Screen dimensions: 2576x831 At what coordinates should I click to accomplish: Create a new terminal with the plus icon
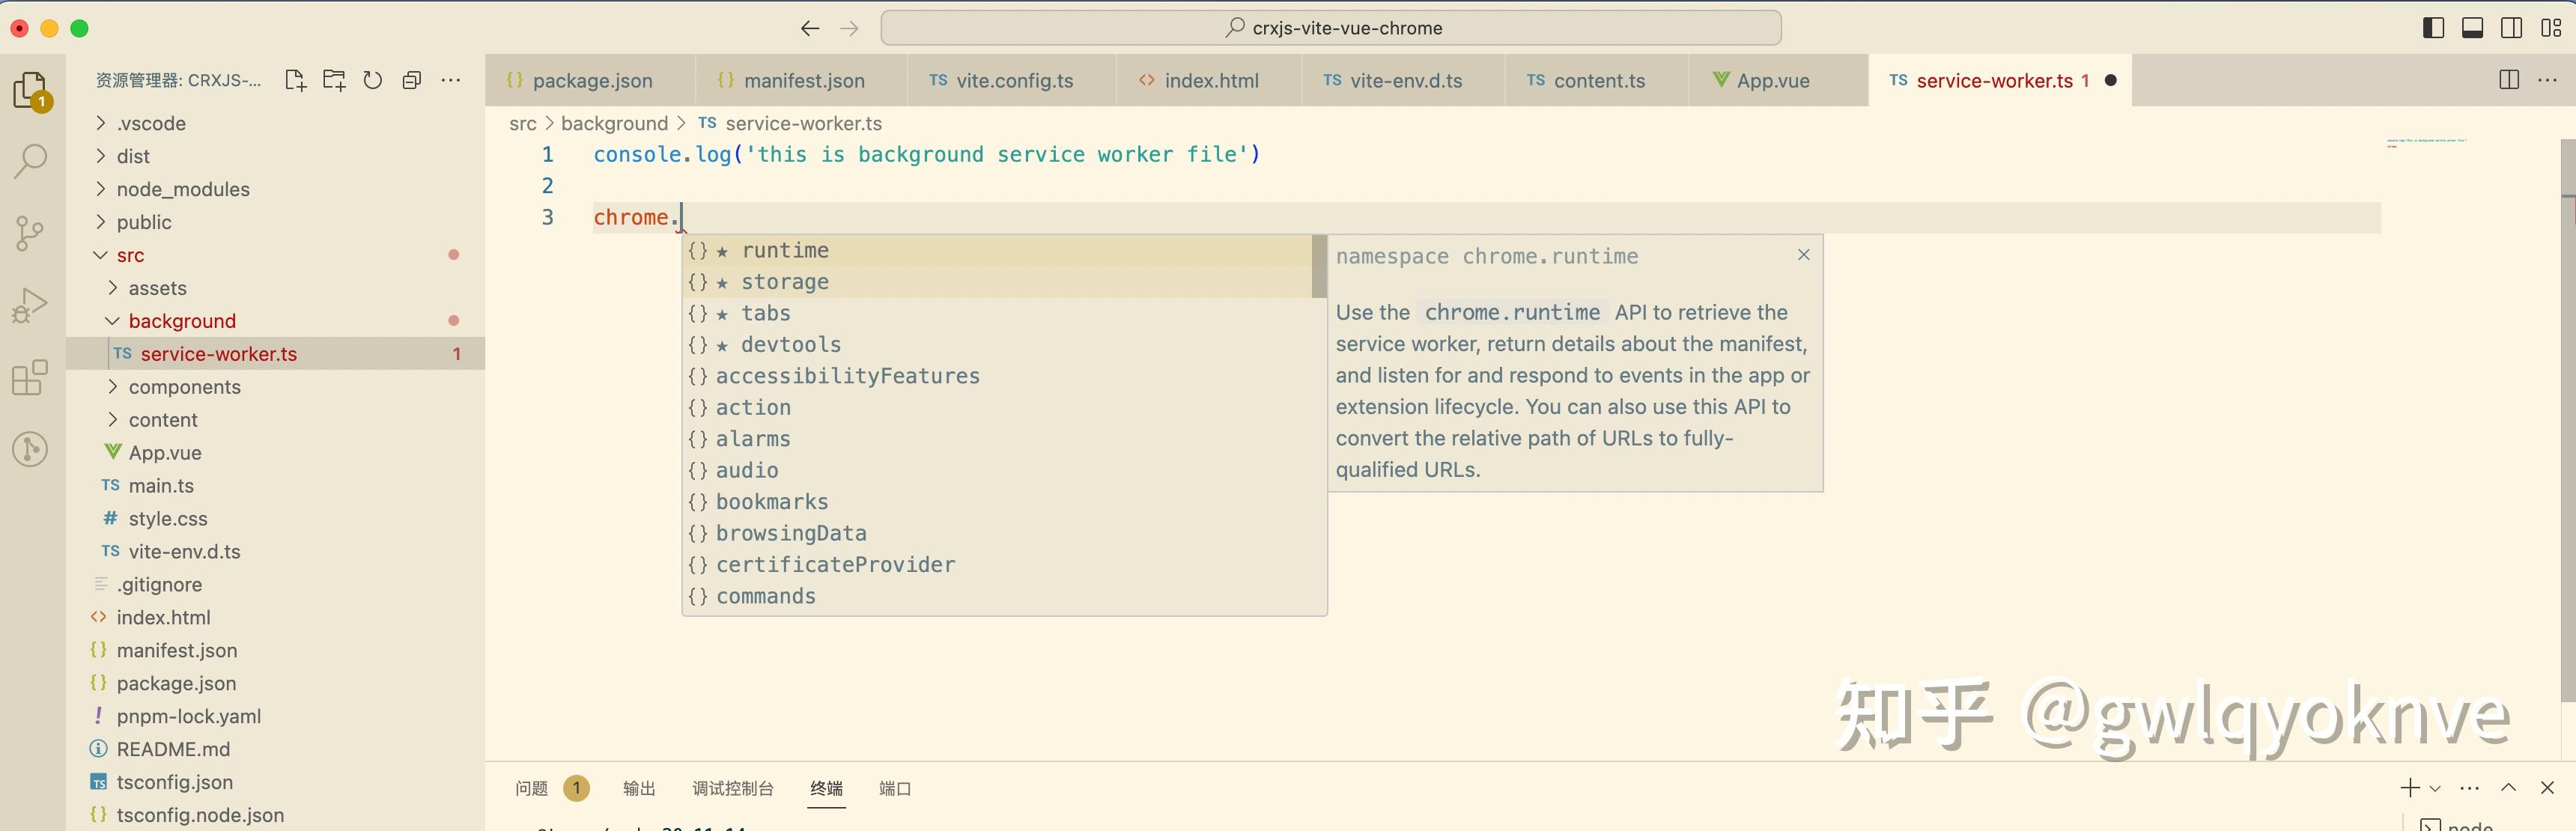tap(2410, 788)
